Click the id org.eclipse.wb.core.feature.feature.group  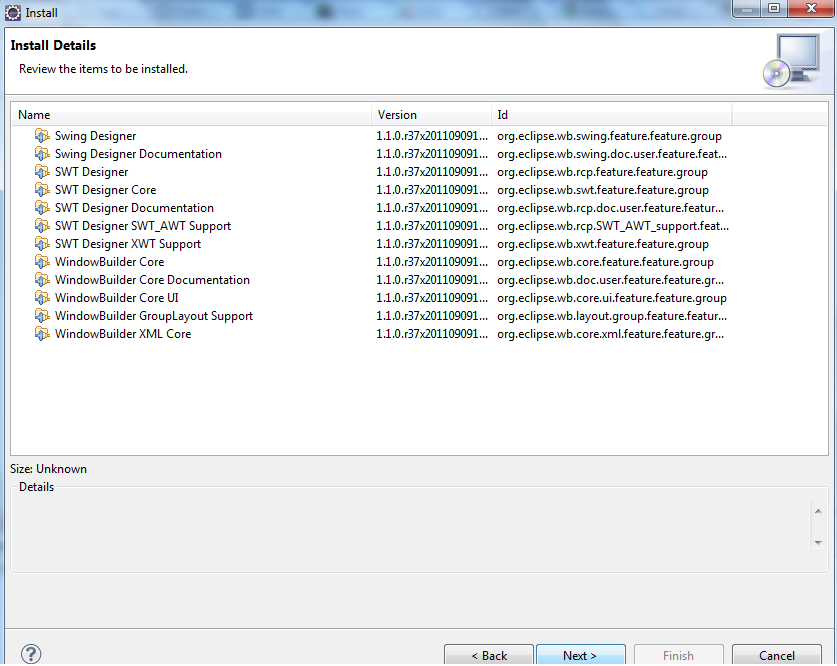tap(605, 262)
